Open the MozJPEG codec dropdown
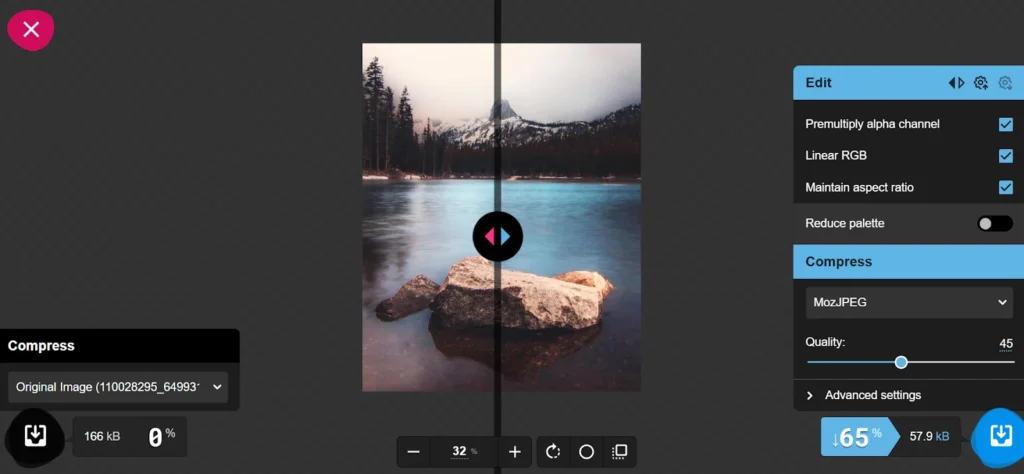The image size is (1024, 474). tap(908, 302)
